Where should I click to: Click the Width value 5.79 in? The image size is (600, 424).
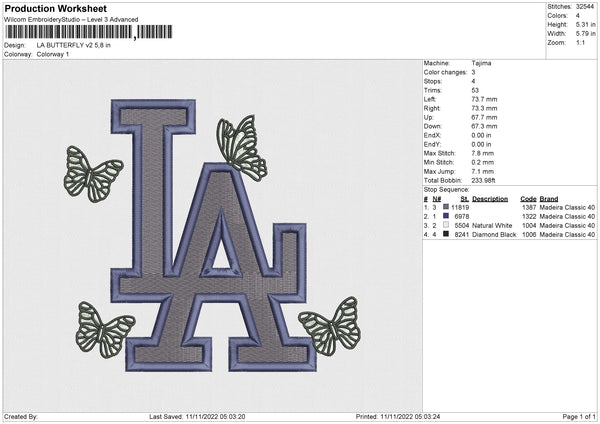585,34
